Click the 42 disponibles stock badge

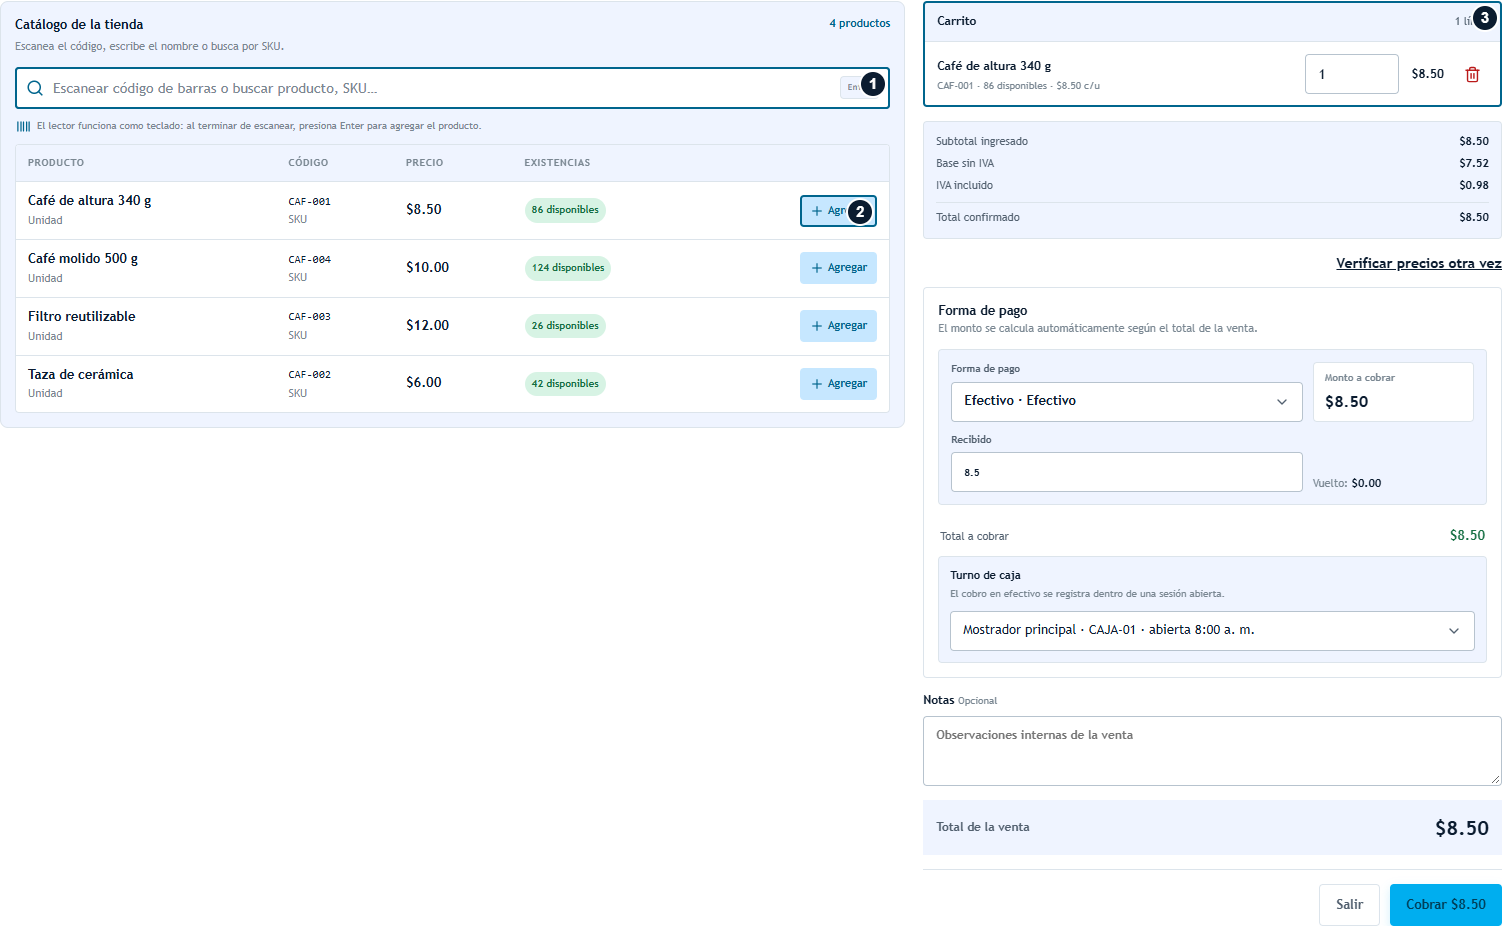pyautogui.click(x=565, y=384)
